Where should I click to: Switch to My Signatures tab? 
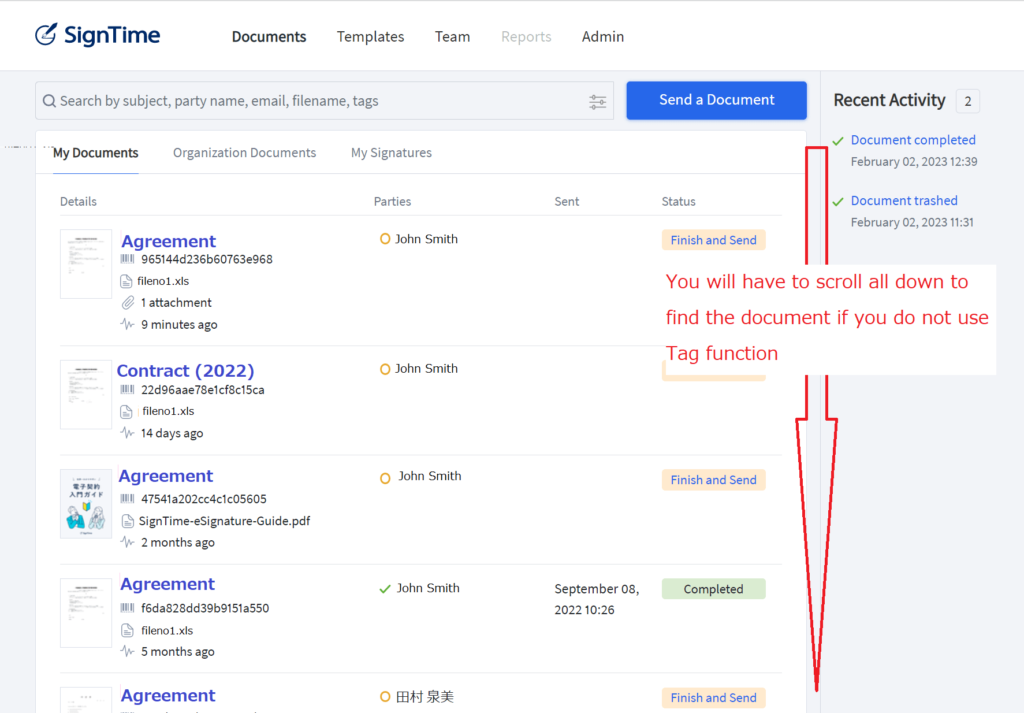click(391, 153)
